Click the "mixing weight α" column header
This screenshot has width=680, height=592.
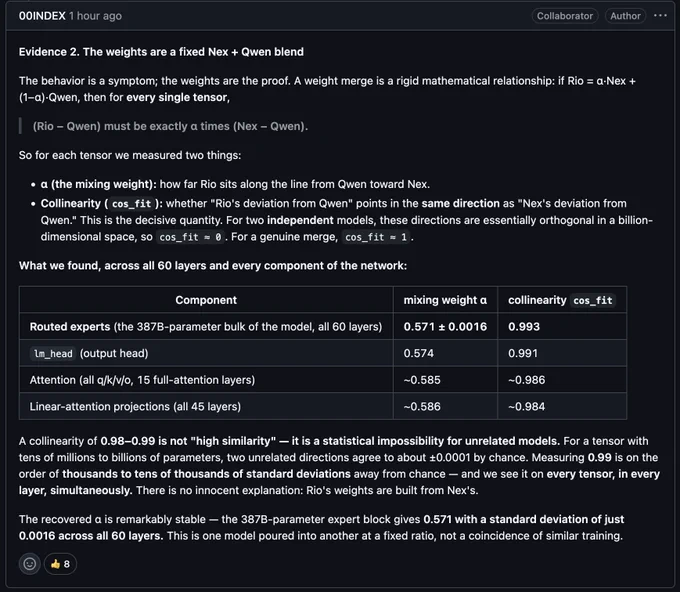pos(445,300)
